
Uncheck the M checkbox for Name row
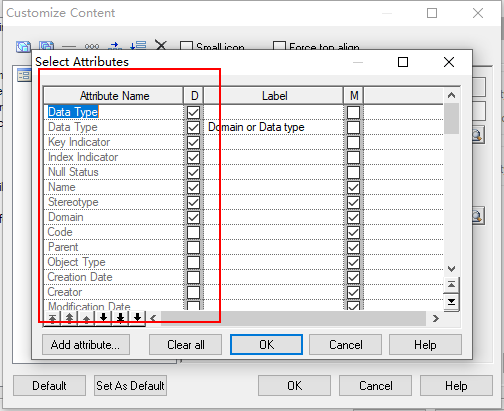[353, 187]
